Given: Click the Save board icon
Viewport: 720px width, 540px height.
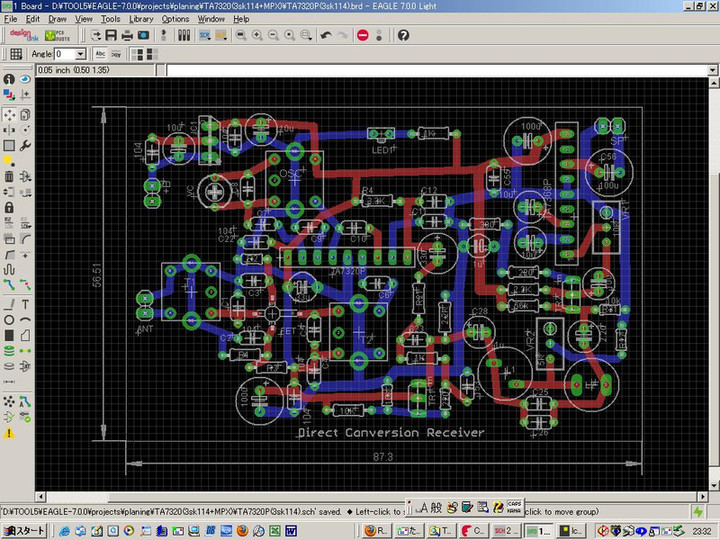Looking at the screenshot, I should point(111,35).
